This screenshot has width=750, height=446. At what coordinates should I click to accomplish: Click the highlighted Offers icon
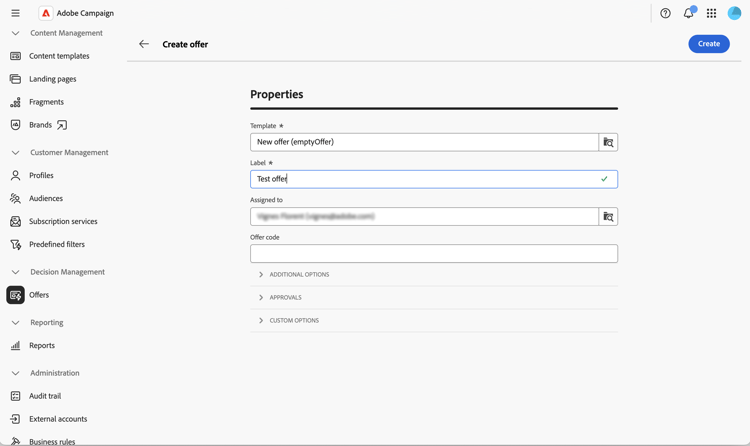point(15,295)
